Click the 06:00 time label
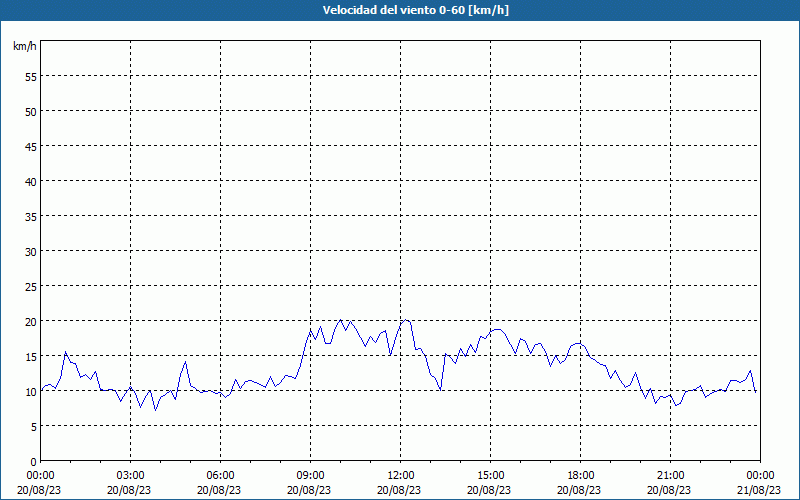This screenshot has height=500, width=800. click(220, 476)
